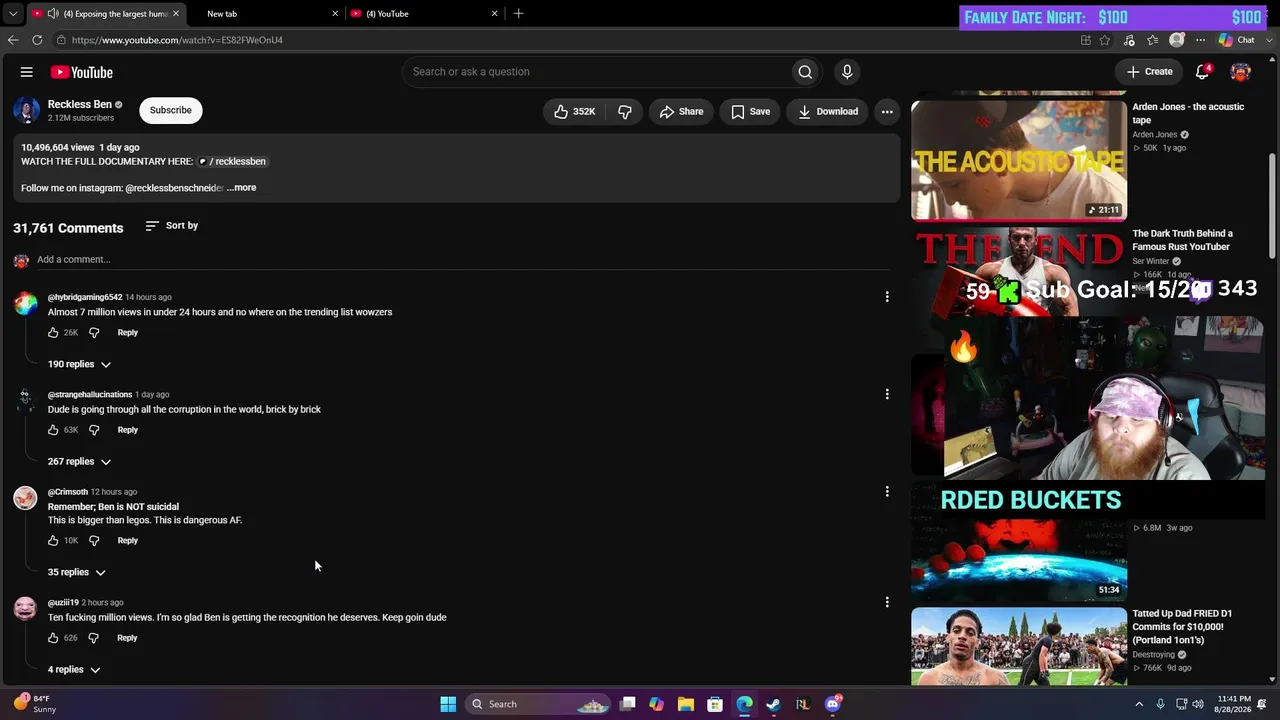
Task: Like the comment by @strangehallucinations
Action: tap(53, 430)
